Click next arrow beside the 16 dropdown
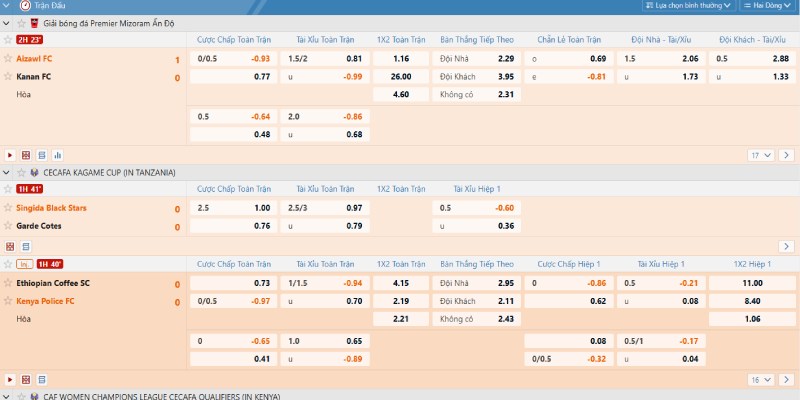This screenshot has width=800, height=400. [786, 380]
